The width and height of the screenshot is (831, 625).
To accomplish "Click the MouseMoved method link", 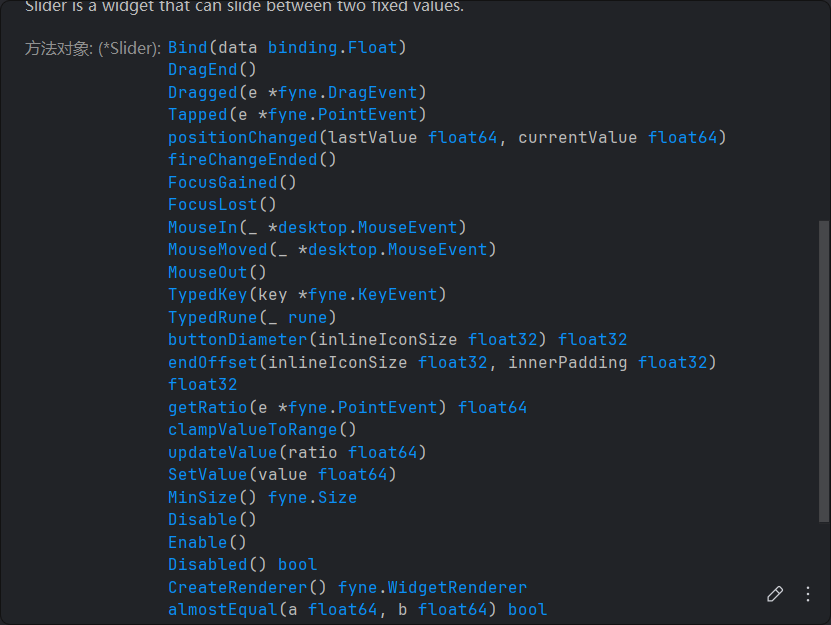I will click(217, 249).
